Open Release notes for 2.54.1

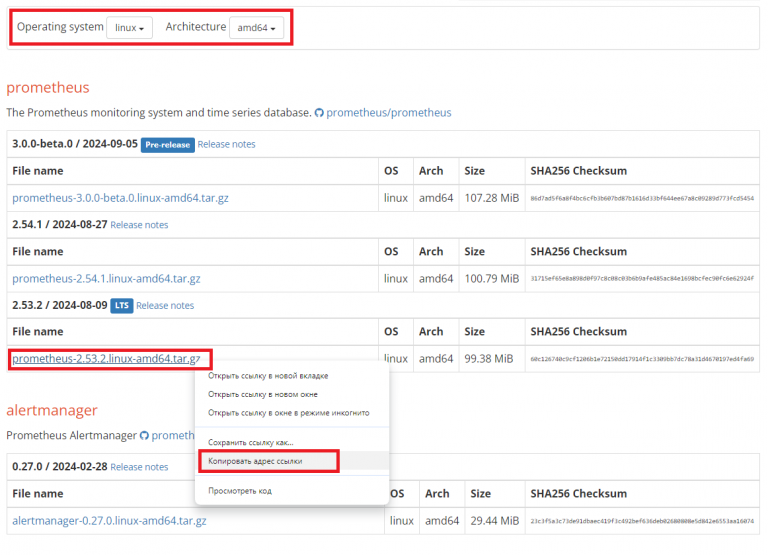pyautogui.click(x=139, y=225)
